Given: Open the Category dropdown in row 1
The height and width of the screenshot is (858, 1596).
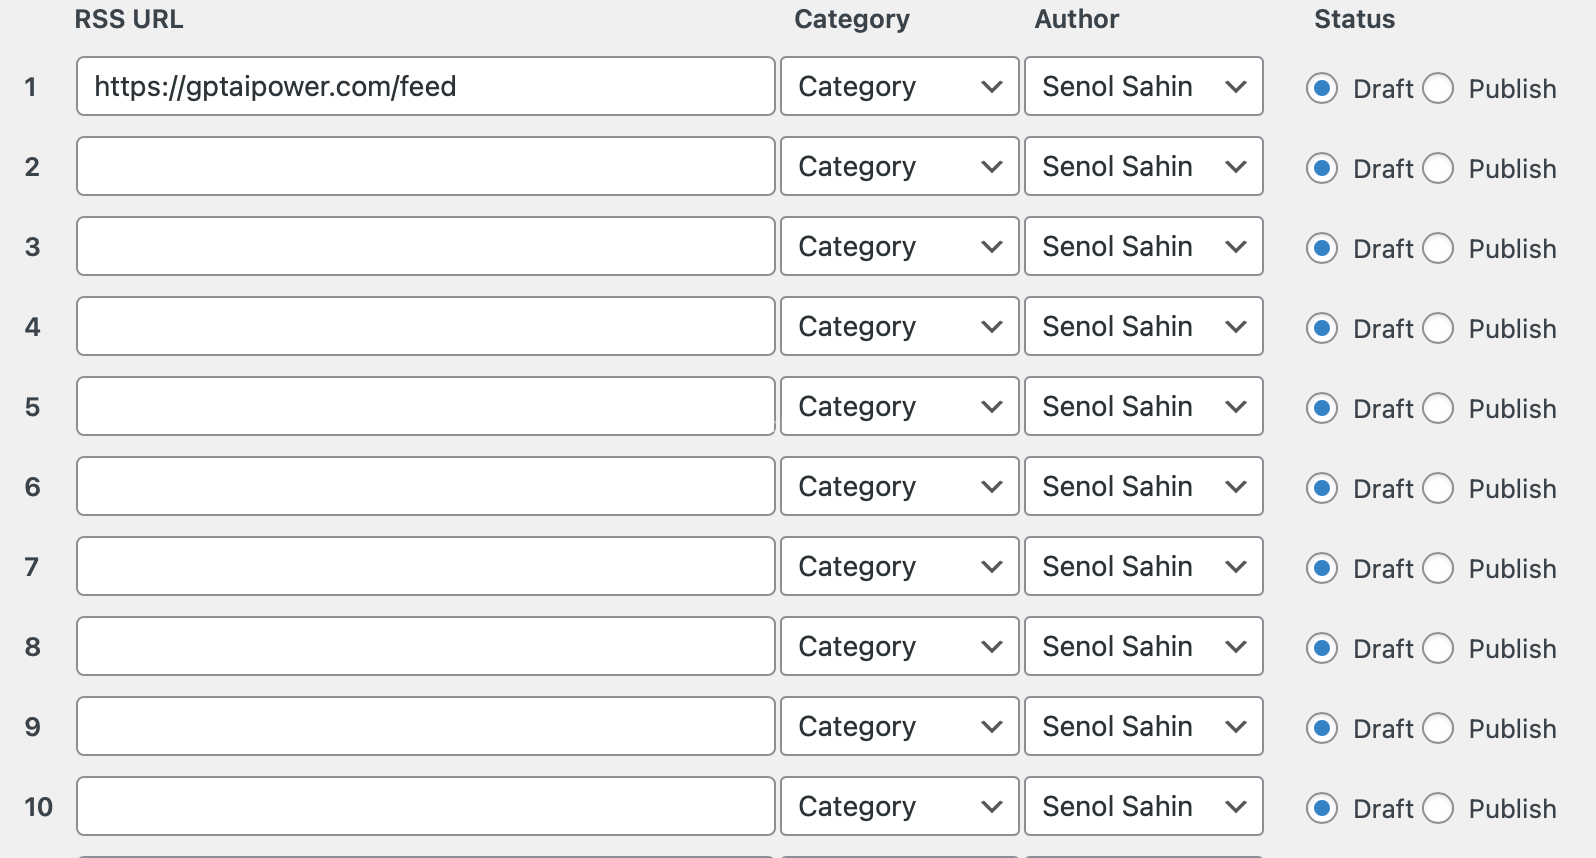Looking at the screenshot, I should coord(899,87).
